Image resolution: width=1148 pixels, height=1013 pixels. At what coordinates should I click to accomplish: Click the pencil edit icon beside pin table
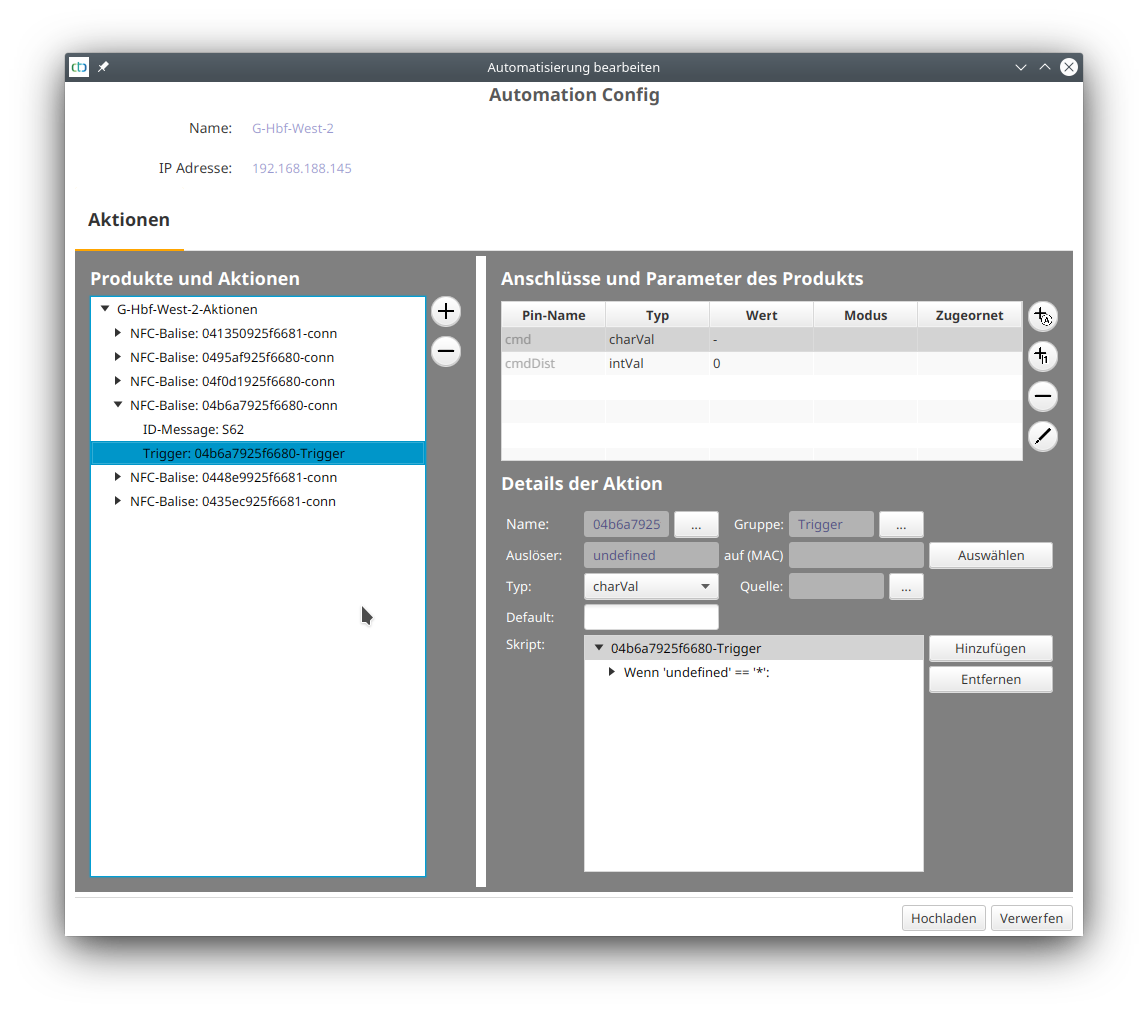point(1042,436)
